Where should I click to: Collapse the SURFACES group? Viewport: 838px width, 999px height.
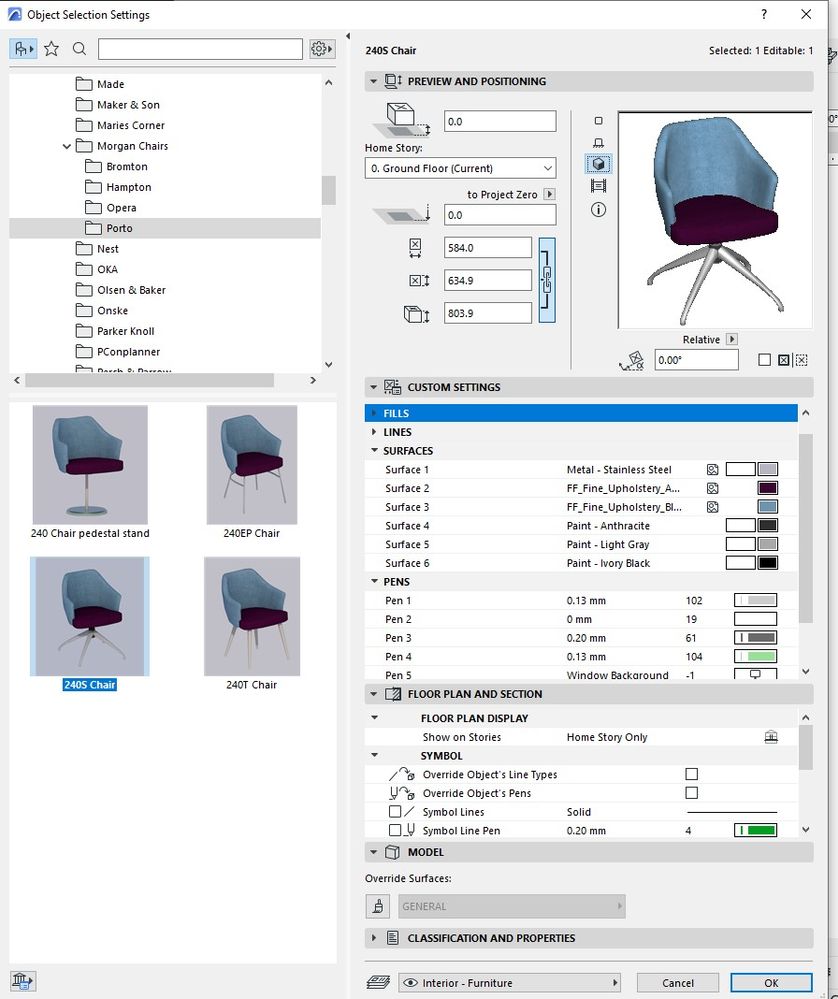pyautogui.click(x=374, y=450)
